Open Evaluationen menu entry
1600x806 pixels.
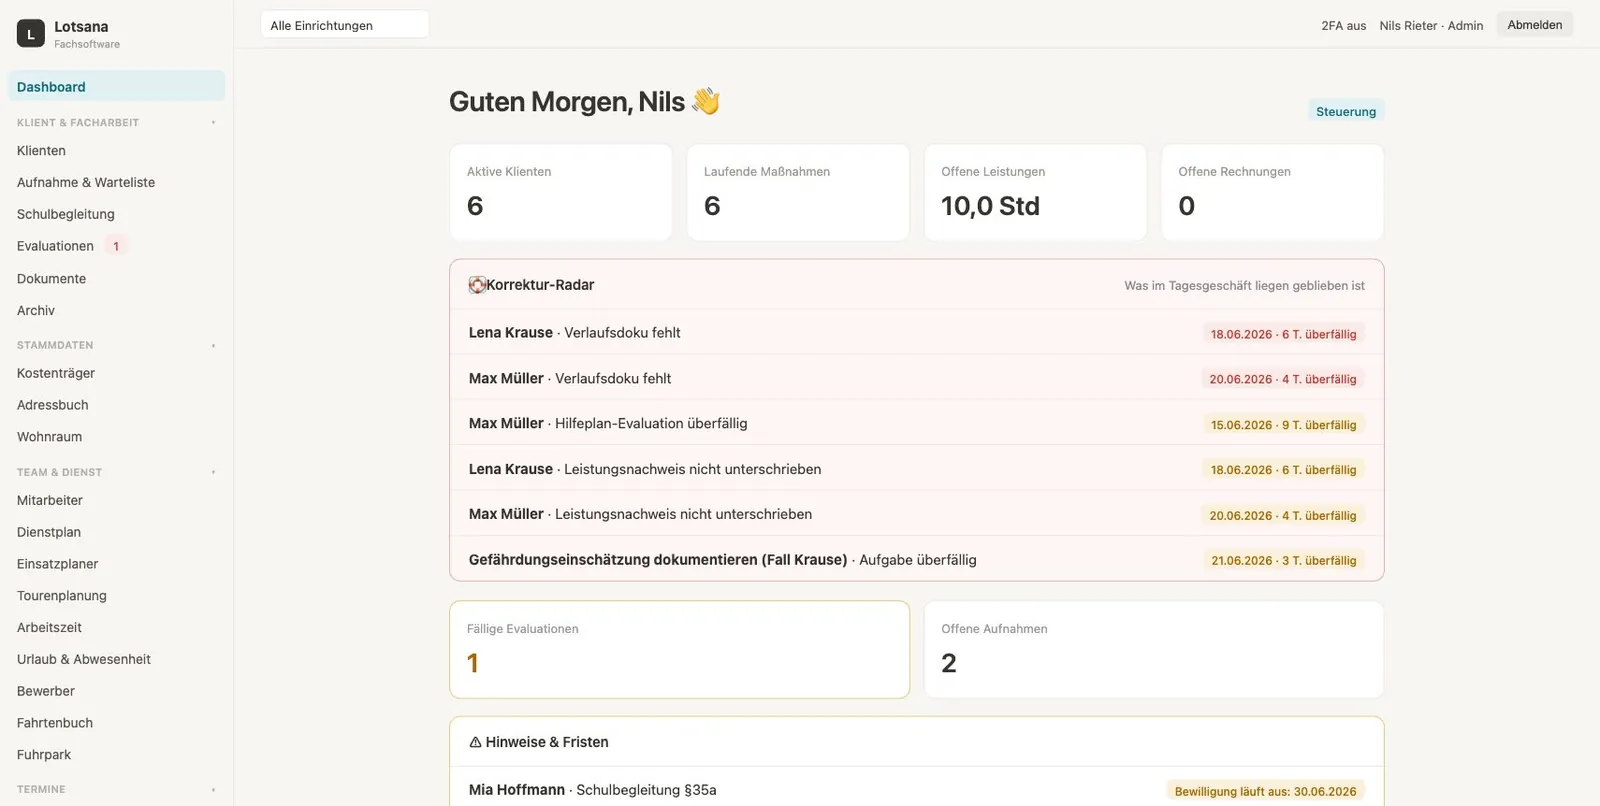click(117, 246)
